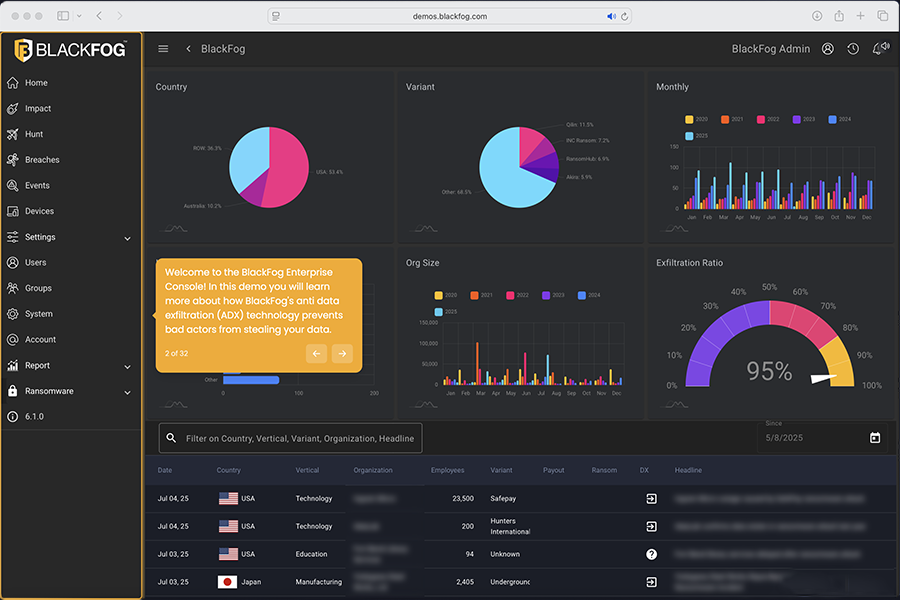The width and height of the screenshot is (900, 600).
Task: Open the history clock icon
Action: click(x=854, y=49)
